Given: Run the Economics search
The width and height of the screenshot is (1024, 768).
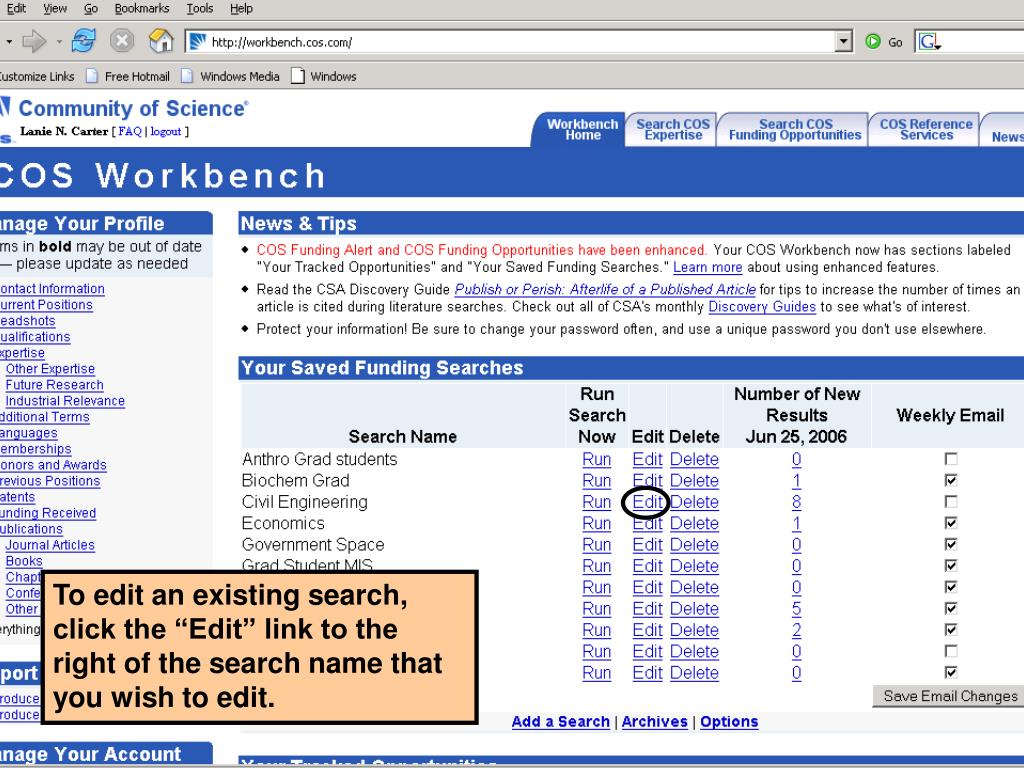Looking at the screenshot, I should point(596,523).
